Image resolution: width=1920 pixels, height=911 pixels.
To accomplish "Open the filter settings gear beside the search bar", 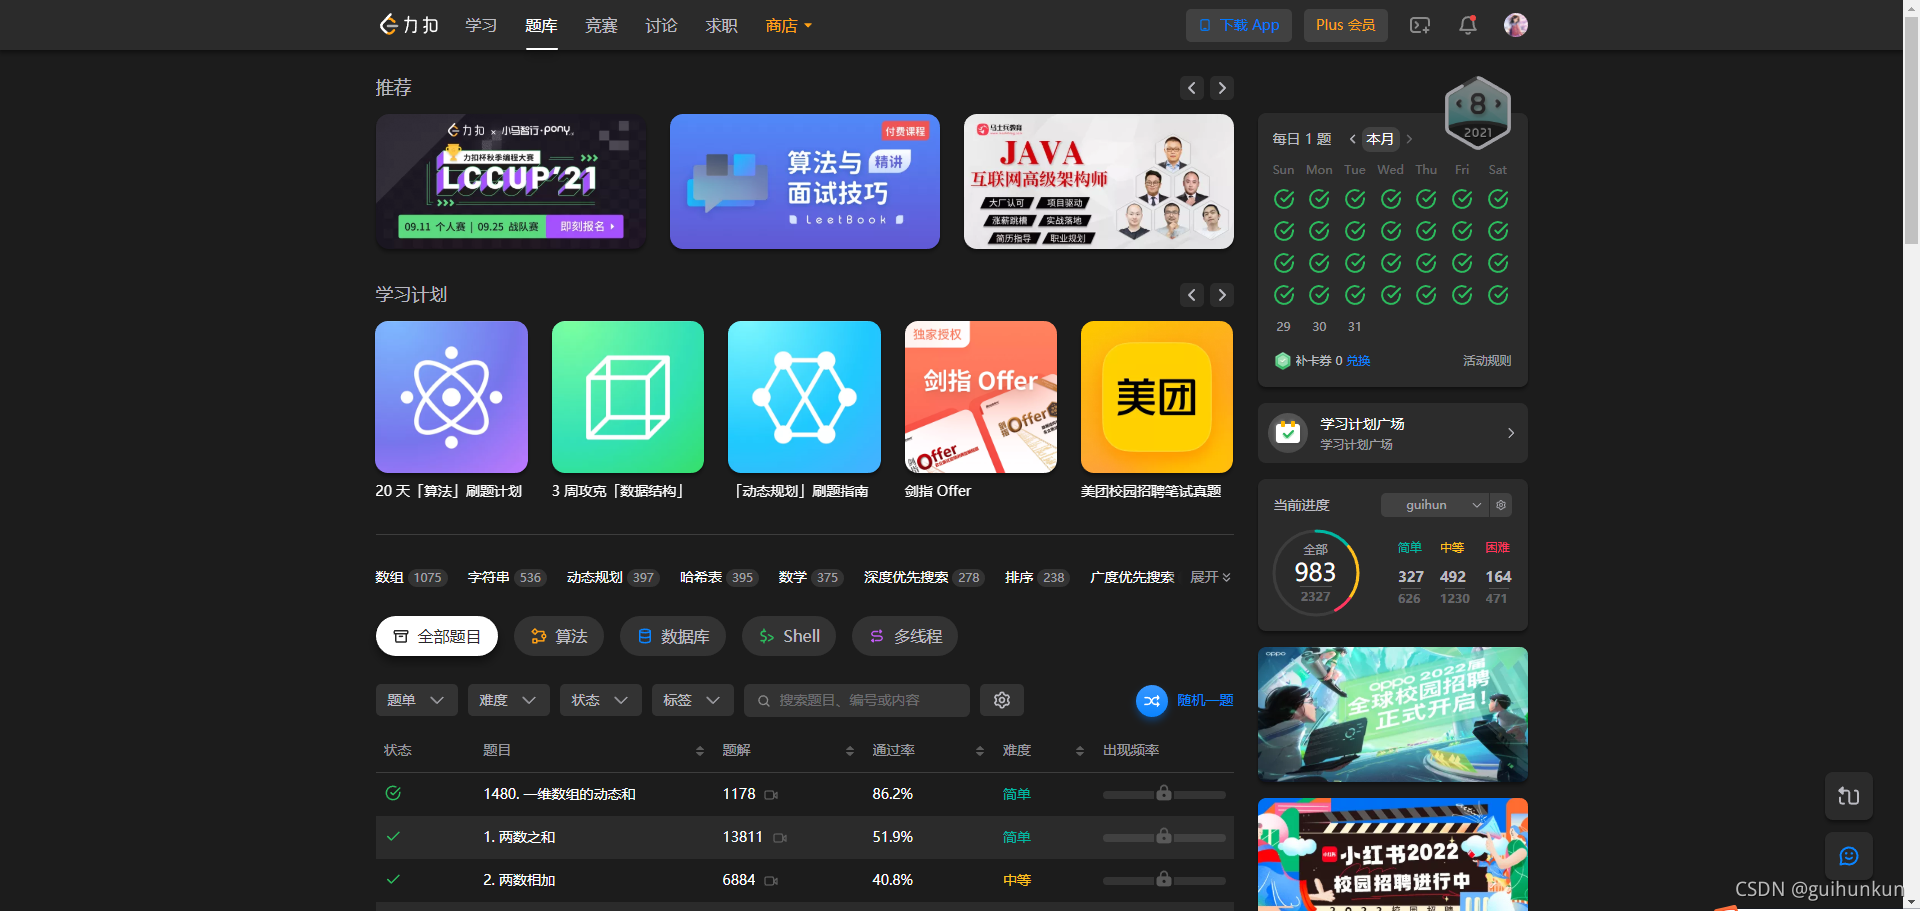I will tap(1001, 700).
